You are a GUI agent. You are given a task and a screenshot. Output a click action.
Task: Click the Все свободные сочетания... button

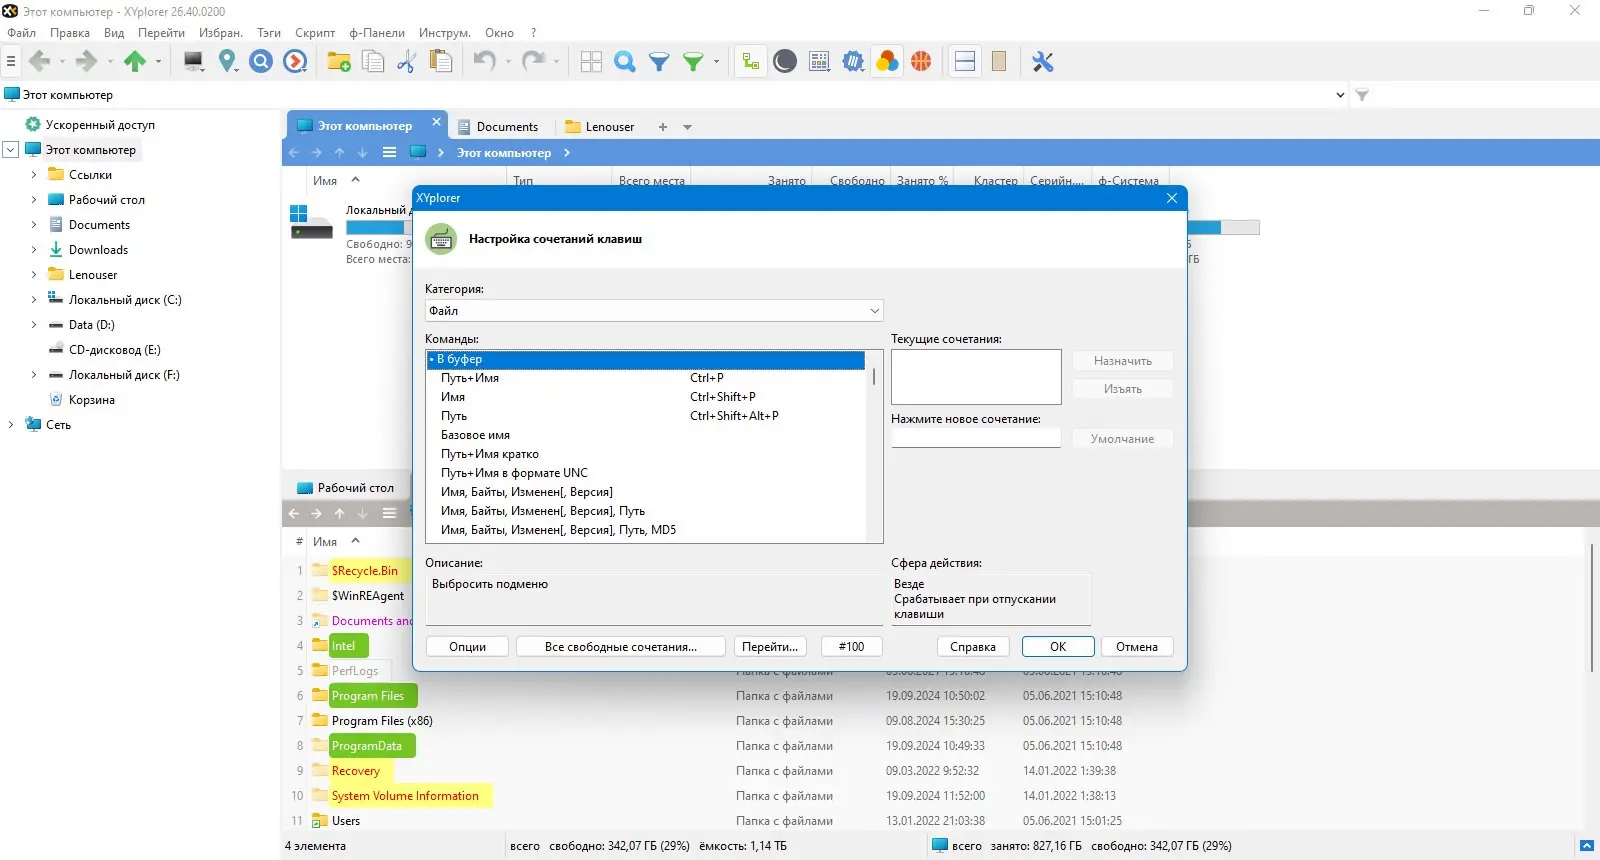click(621, 647)
